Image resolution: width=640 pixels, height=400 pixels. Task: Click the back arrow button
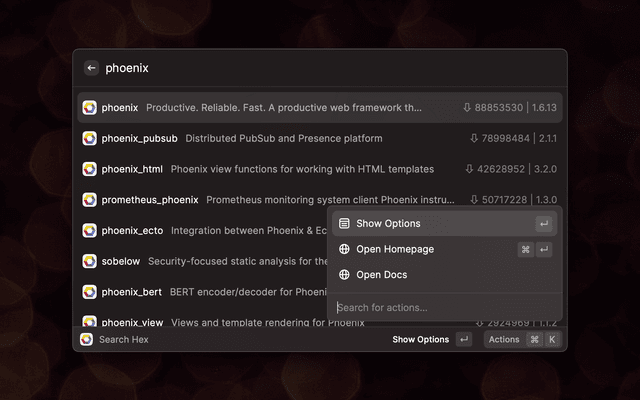point(91,68)
